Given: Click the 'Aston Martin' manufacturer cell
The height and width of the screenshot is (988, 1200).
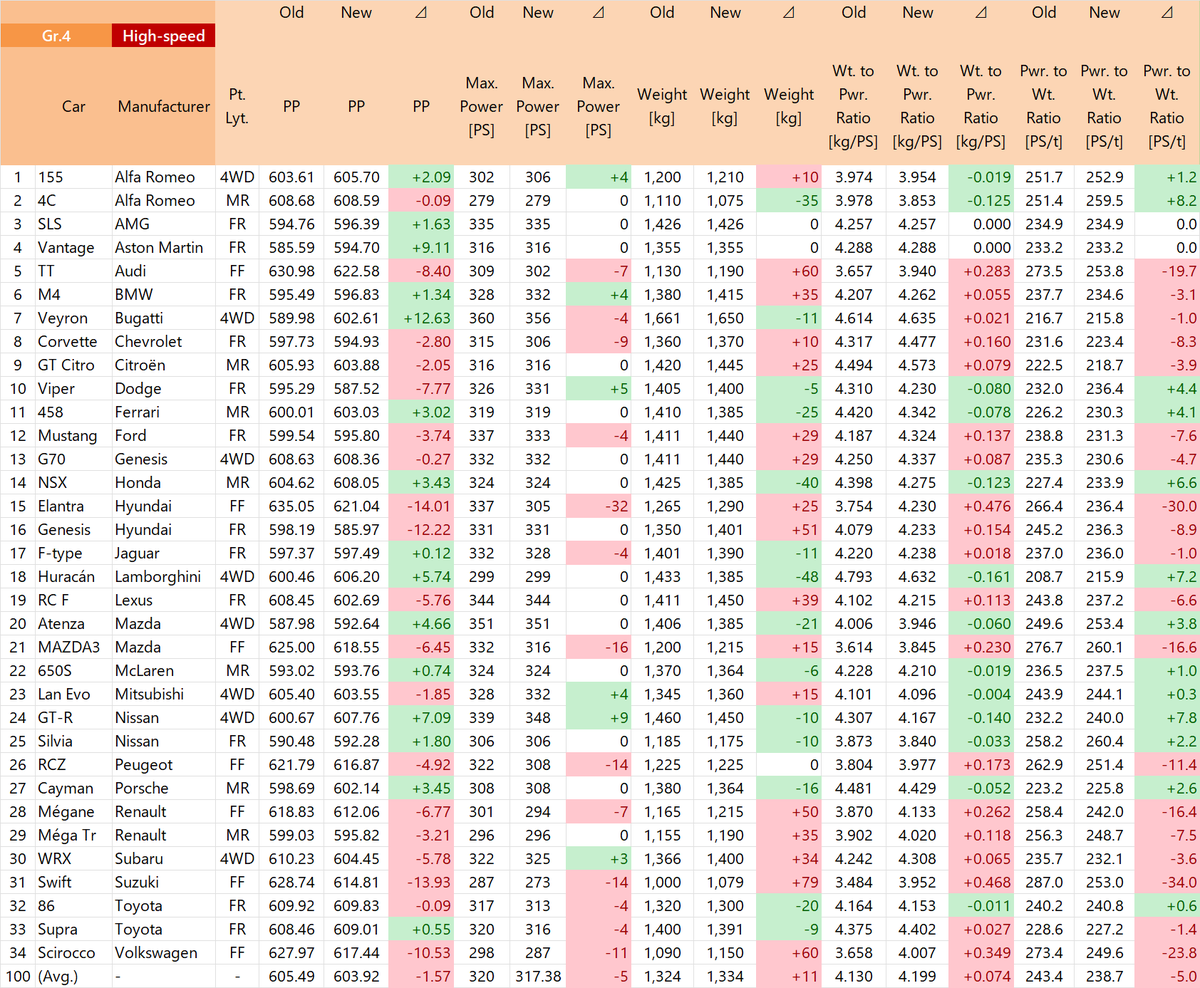Looking at the screenshot, I should [x=164, y=247].
